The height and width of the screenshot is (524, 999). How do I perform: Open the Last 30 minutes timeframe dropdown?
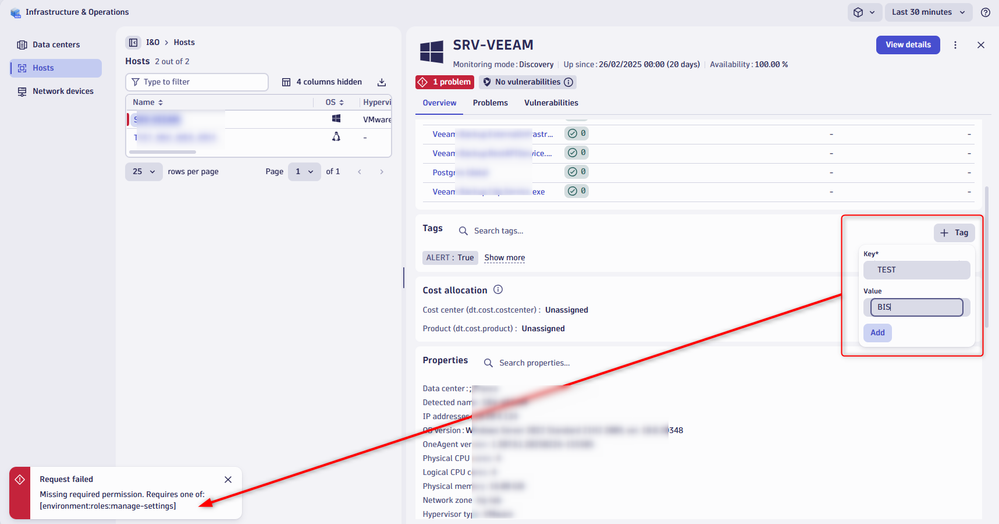pyautogui.click(x=928, y=12)
